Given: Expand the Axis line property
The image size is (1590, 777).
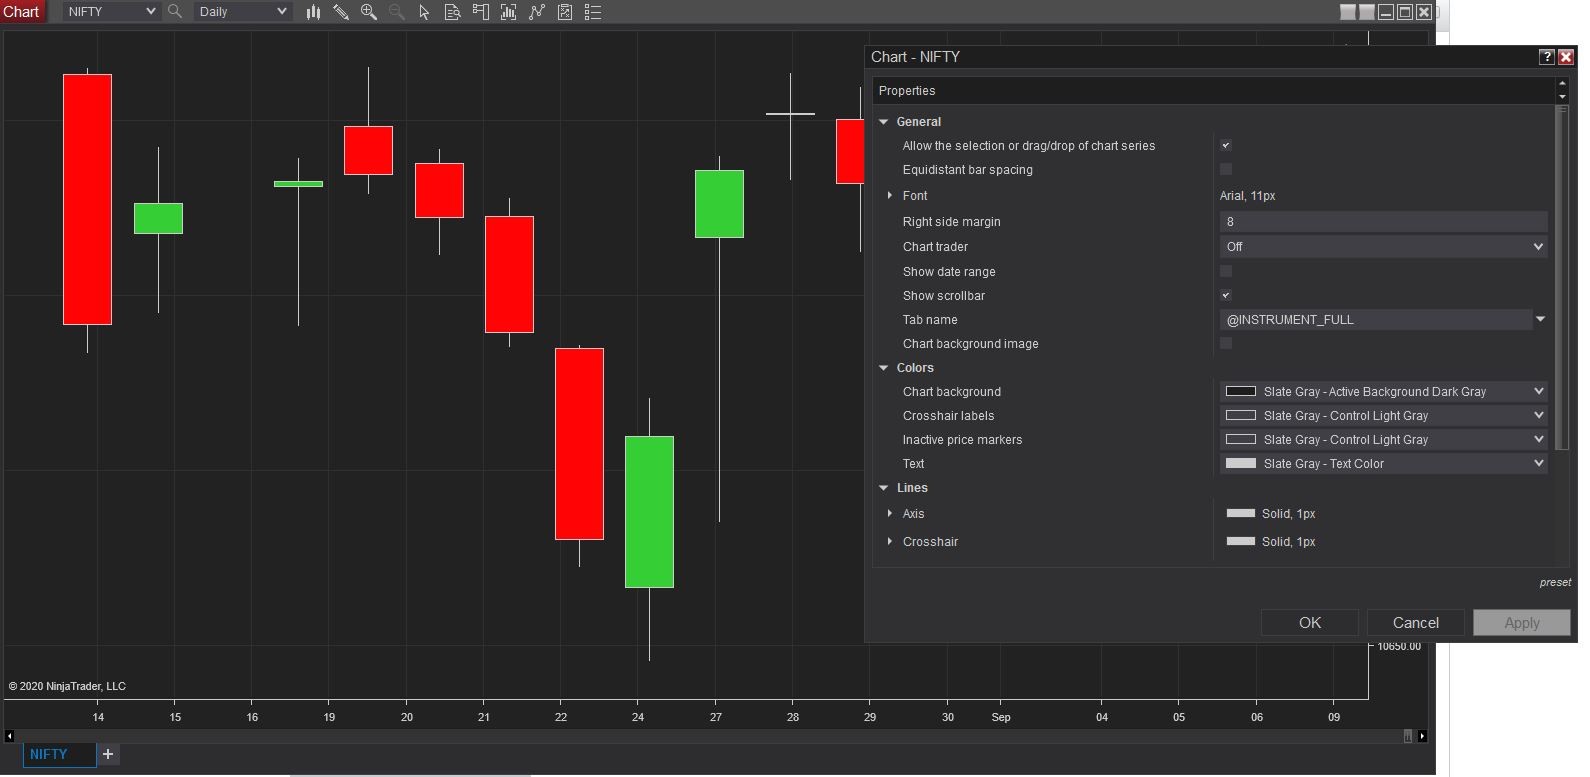Looking at the screenshot, I should tap(890, 514).
